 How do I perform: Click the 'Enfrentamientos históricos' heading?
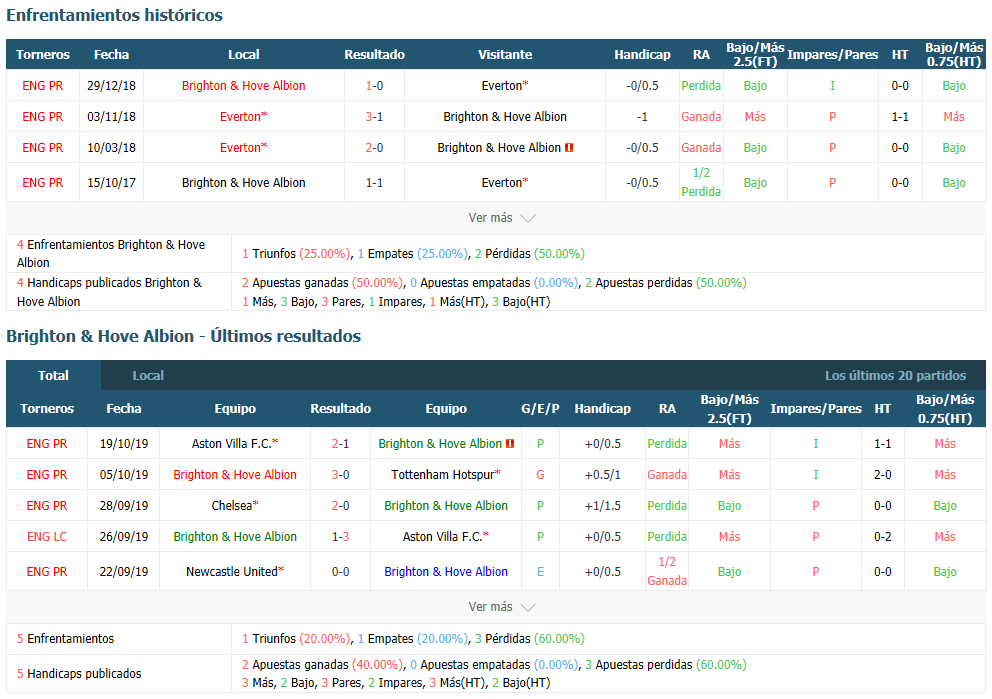(115, 15)
